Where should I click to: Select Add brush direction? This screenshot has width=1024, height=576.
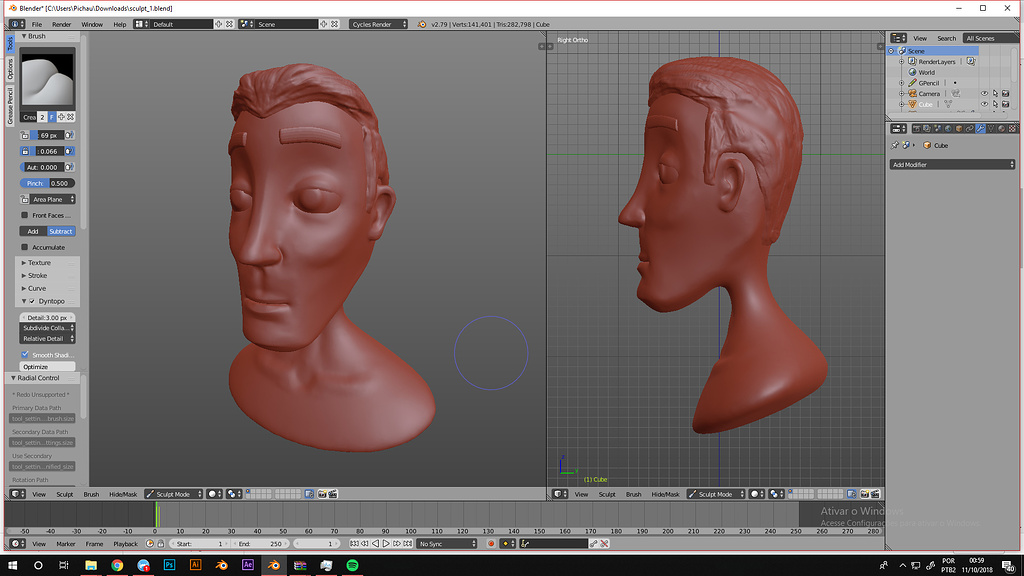pos(33,231)
